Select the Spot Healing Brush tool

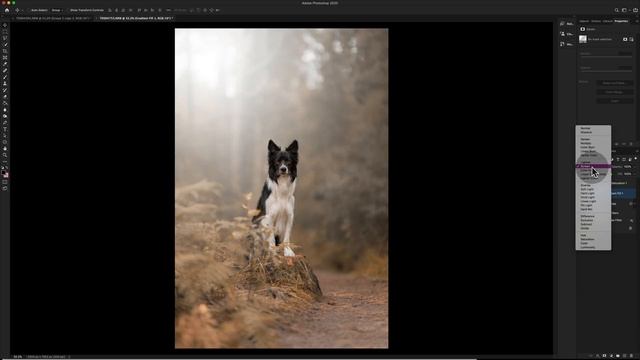[5, 71]
